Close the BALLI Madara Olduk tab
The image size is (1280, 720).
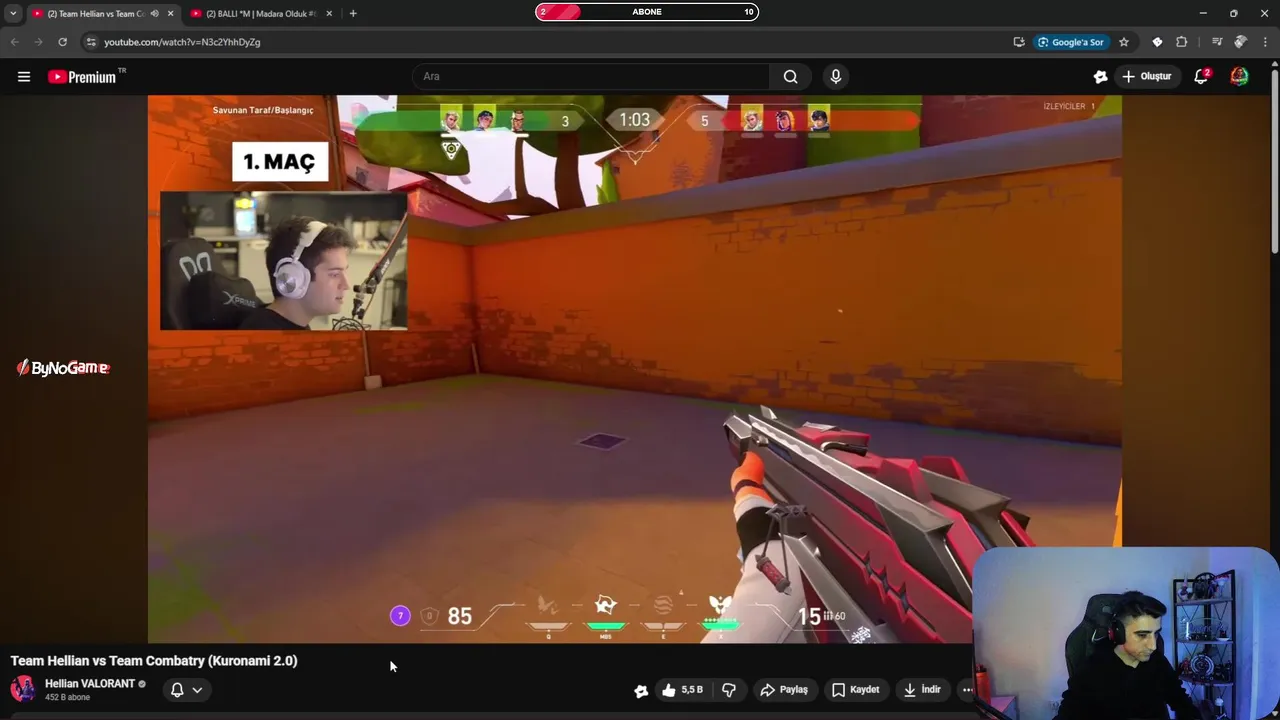pyautogui.click(x=329, y=13)
